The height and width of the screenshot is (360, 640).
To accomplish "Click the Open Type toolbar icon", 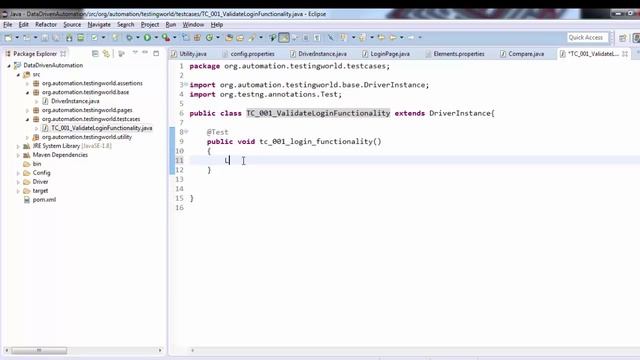I will click(x=229, y=38).
